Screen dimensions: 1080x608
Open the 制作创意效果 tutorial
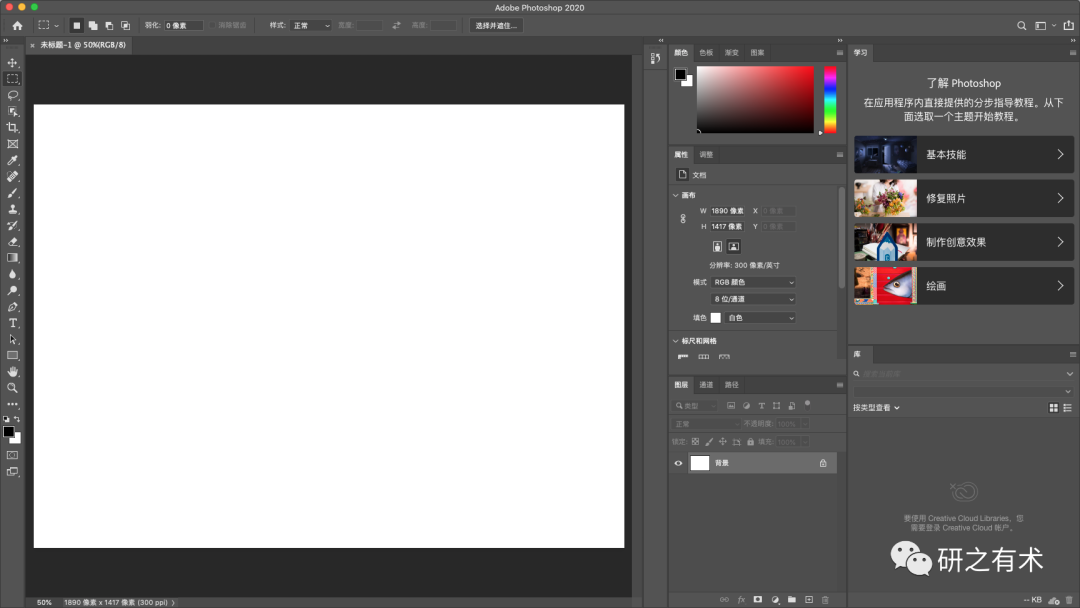pyautogui.click(x=964, y=242)
